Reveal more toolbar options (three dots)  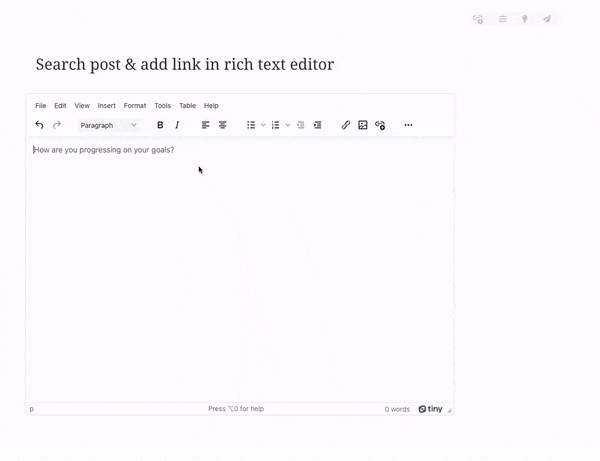408,125
